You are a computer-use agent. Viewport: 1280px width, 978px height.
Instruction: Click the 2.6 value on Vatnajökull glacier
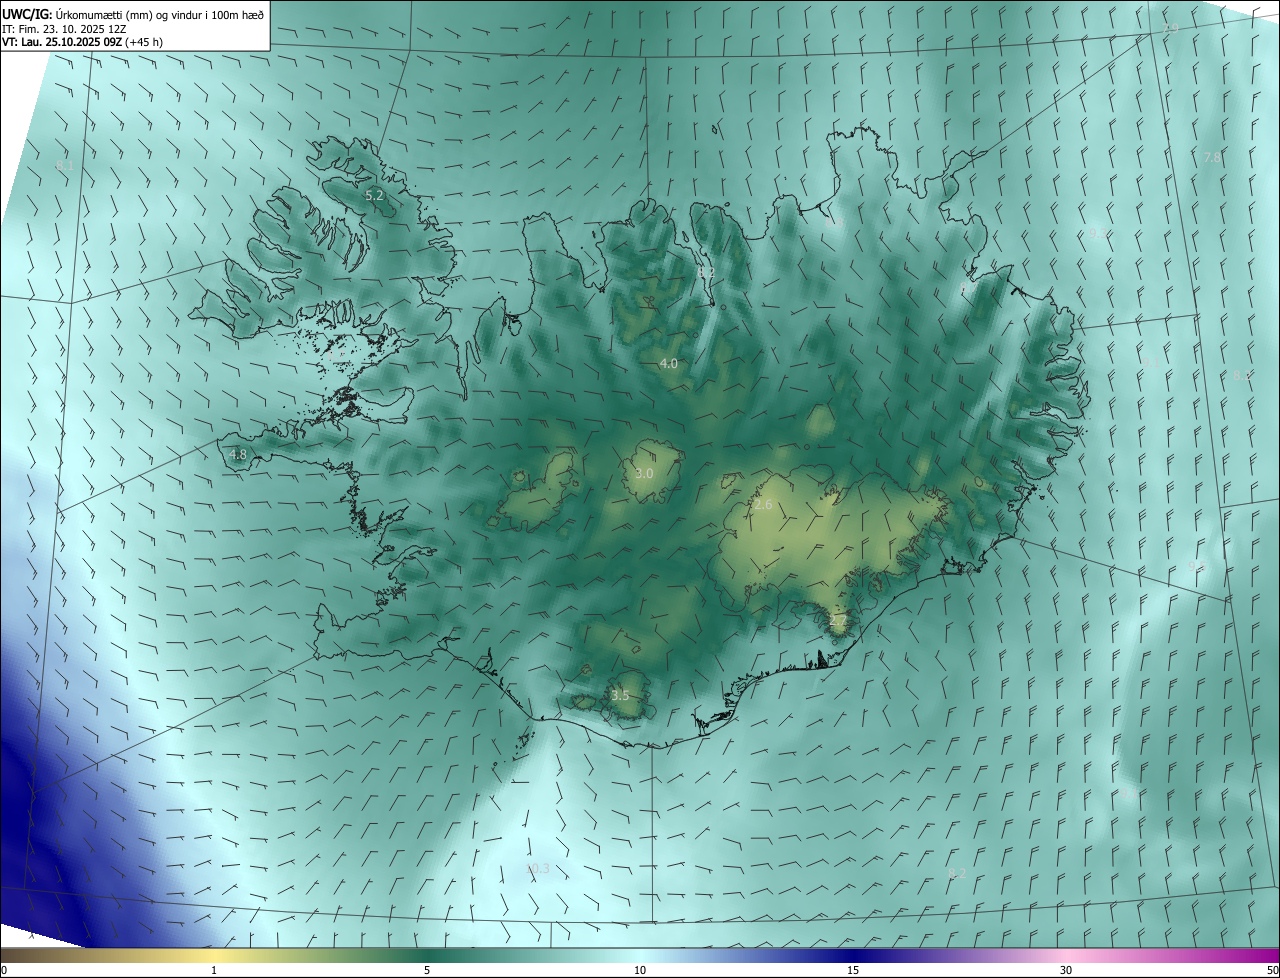coord(763,505)
